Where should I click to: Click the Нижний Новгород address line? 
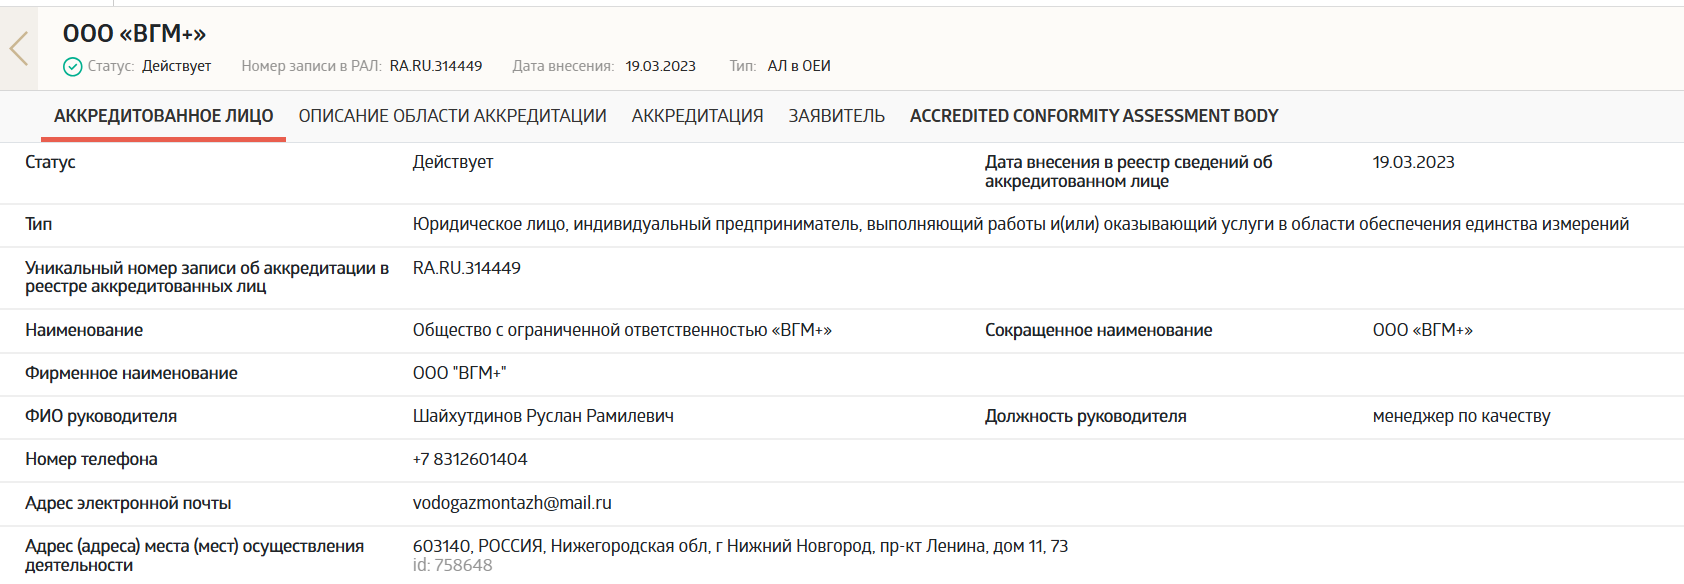click(x=739, y=546)
